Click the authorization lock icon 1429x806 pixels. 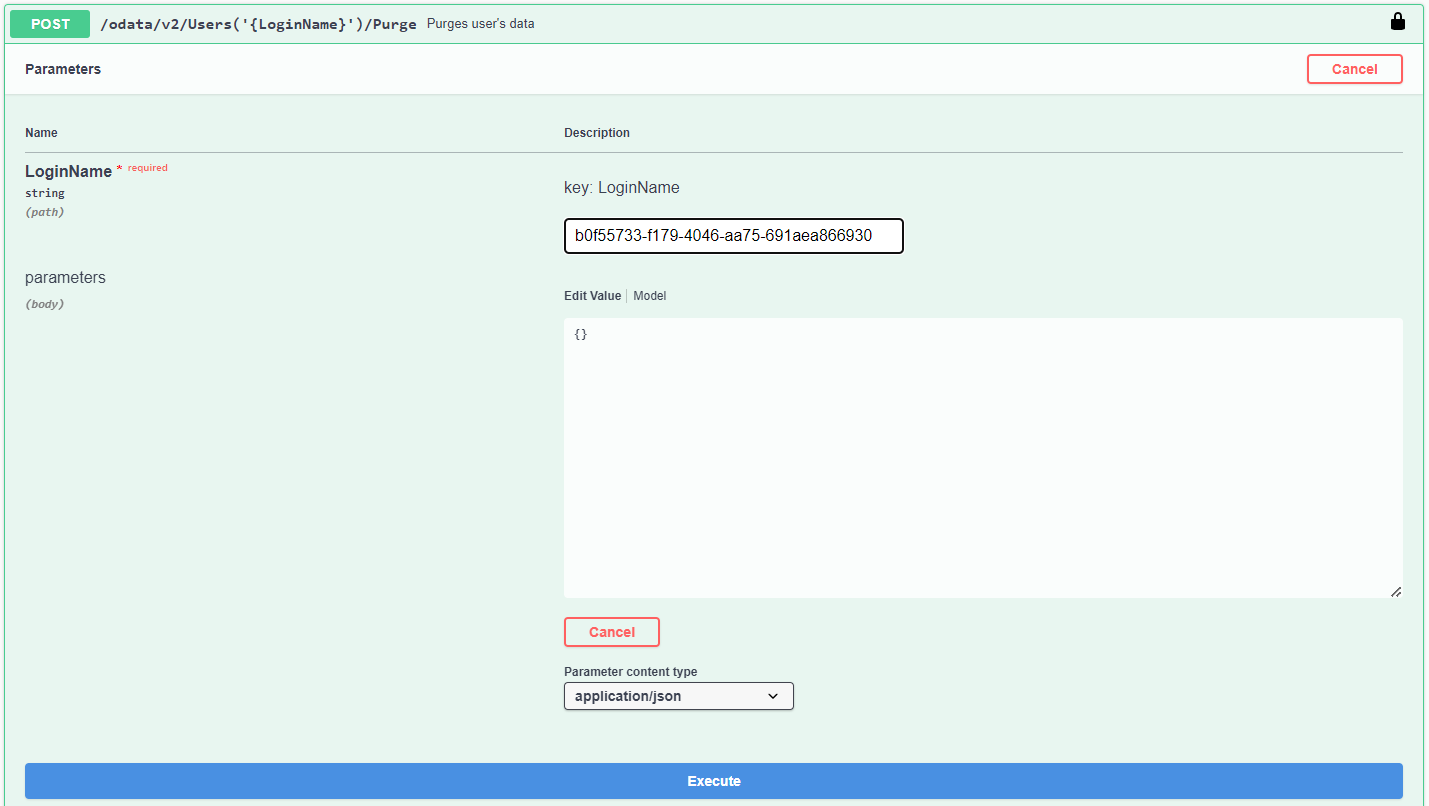click(1398, 22)
